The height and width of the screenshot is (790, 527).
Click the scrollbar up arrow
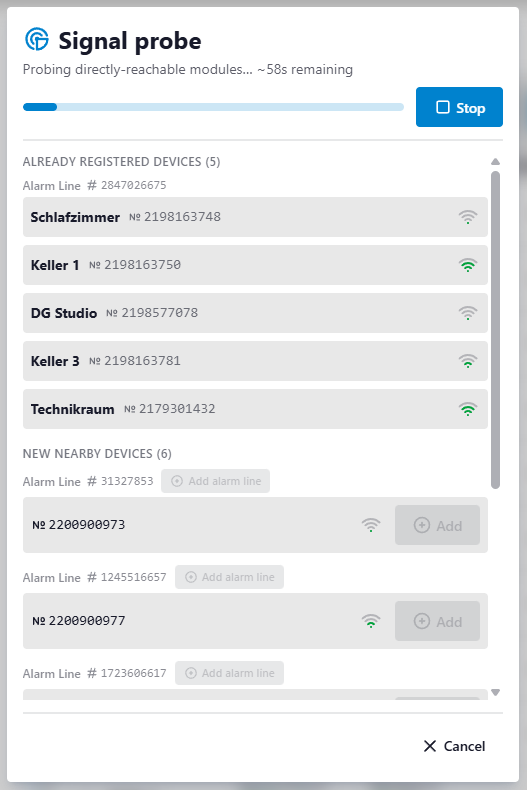coord(495,162)
